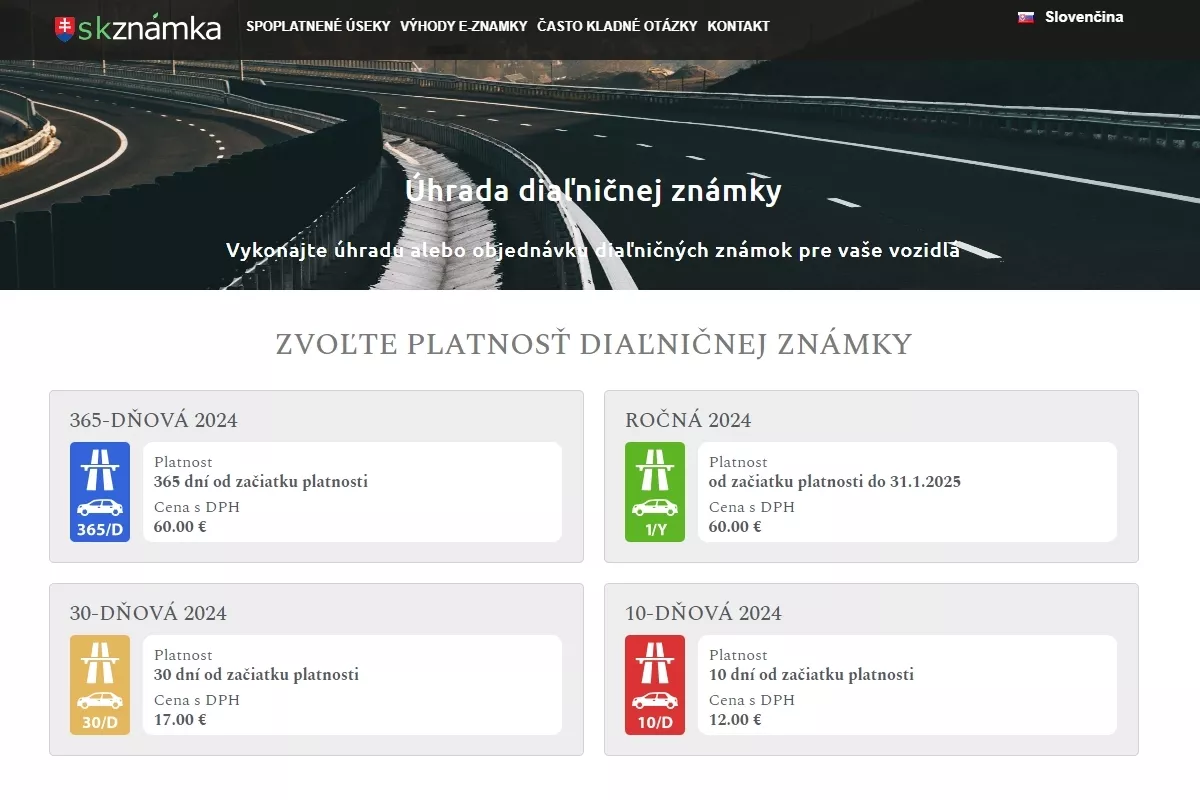This screenshot has width=1200, height=800.
Task: Click the blue 365/D vignette icon
Action: pyautogui.click(x=100, y=492)
